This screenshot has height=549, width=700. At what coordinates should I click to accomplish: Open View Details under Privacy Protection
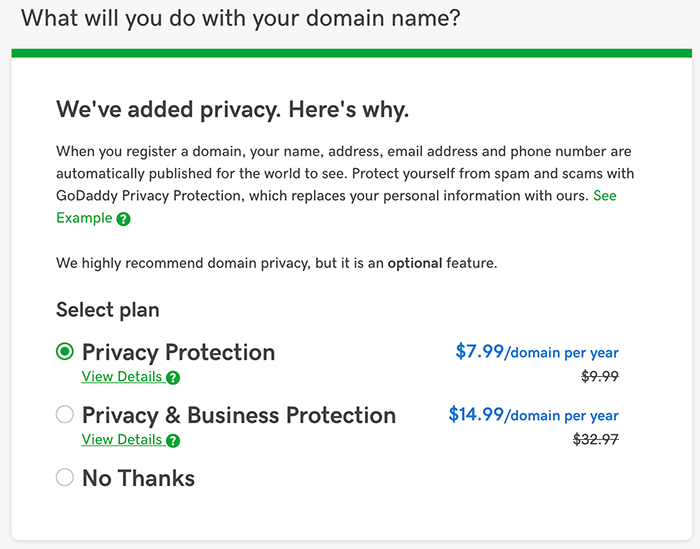click(121, 377)
